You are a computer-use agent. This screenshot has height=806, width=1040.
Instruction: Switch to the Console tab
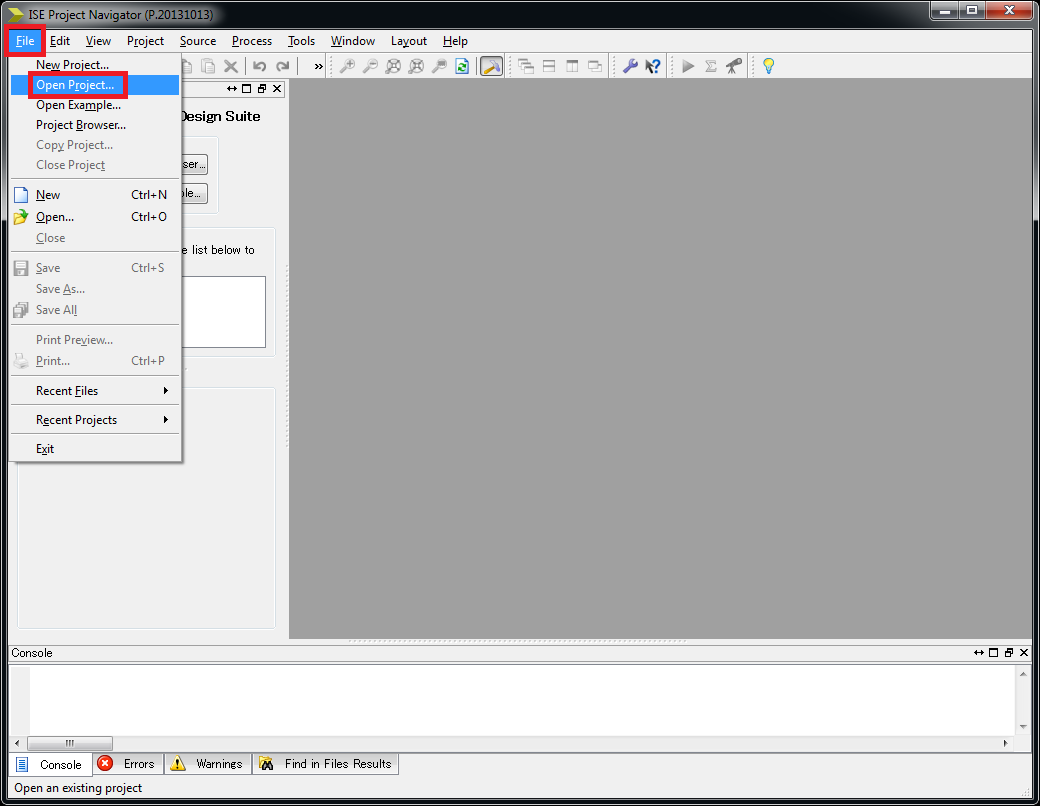pyautogui.click(x=50, y=764)
